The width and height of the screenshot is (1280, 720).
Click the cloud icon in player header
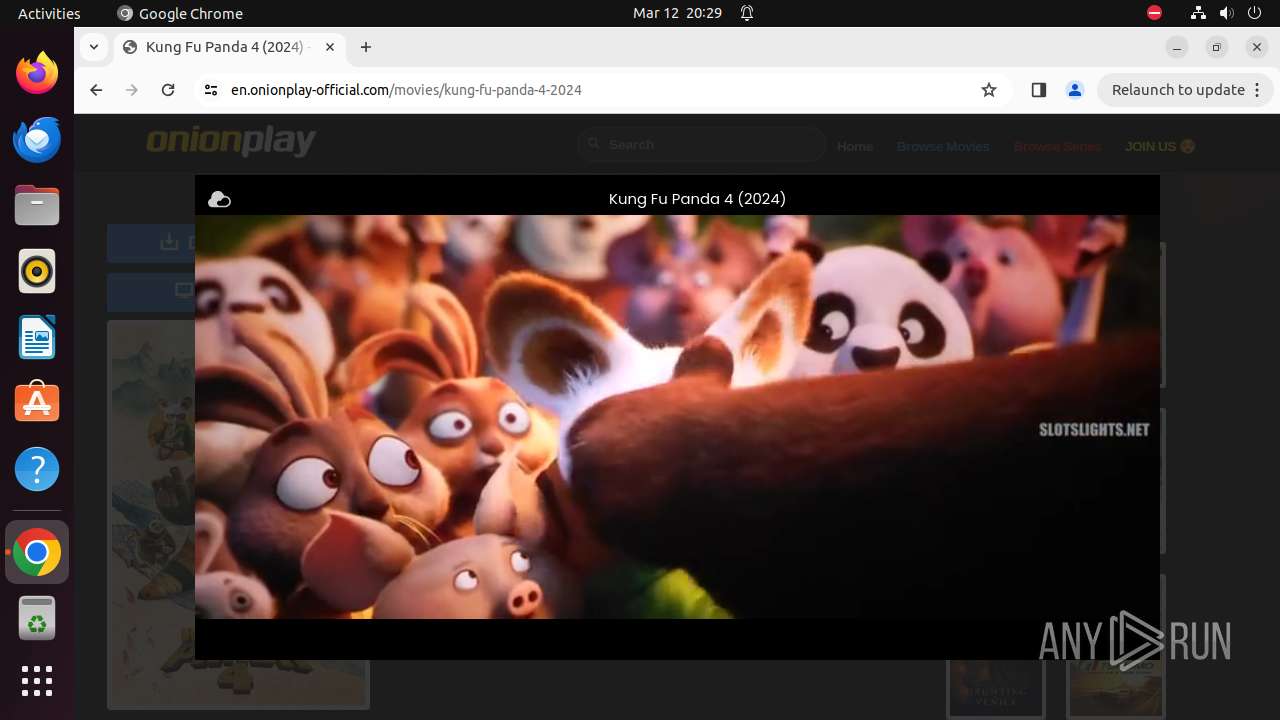219,200
